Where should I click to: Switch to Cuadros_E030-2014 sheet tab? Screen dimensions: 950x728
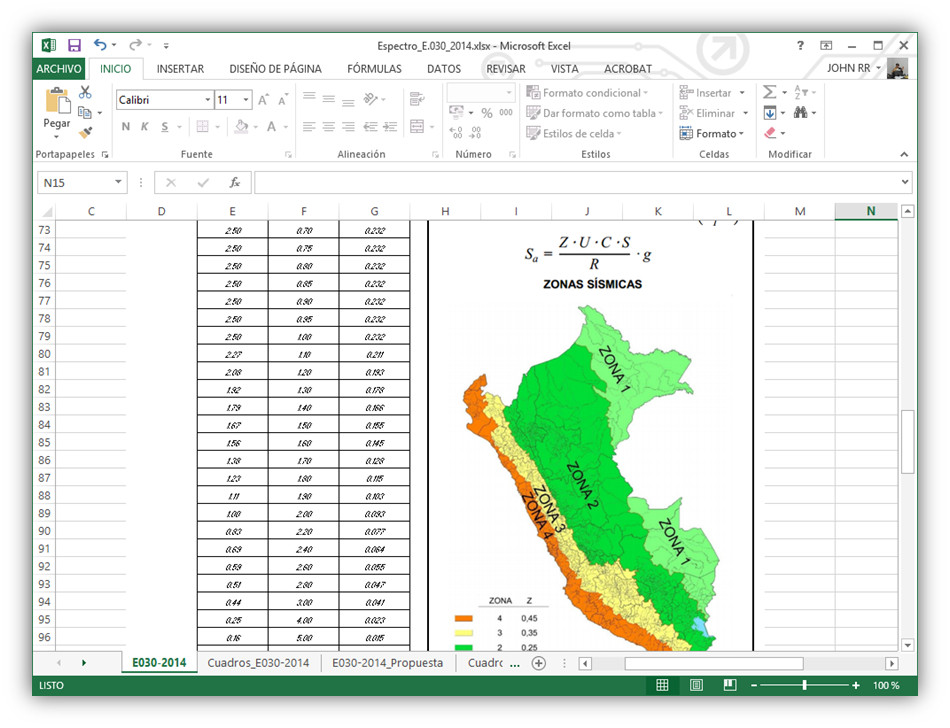pos(258,663)
